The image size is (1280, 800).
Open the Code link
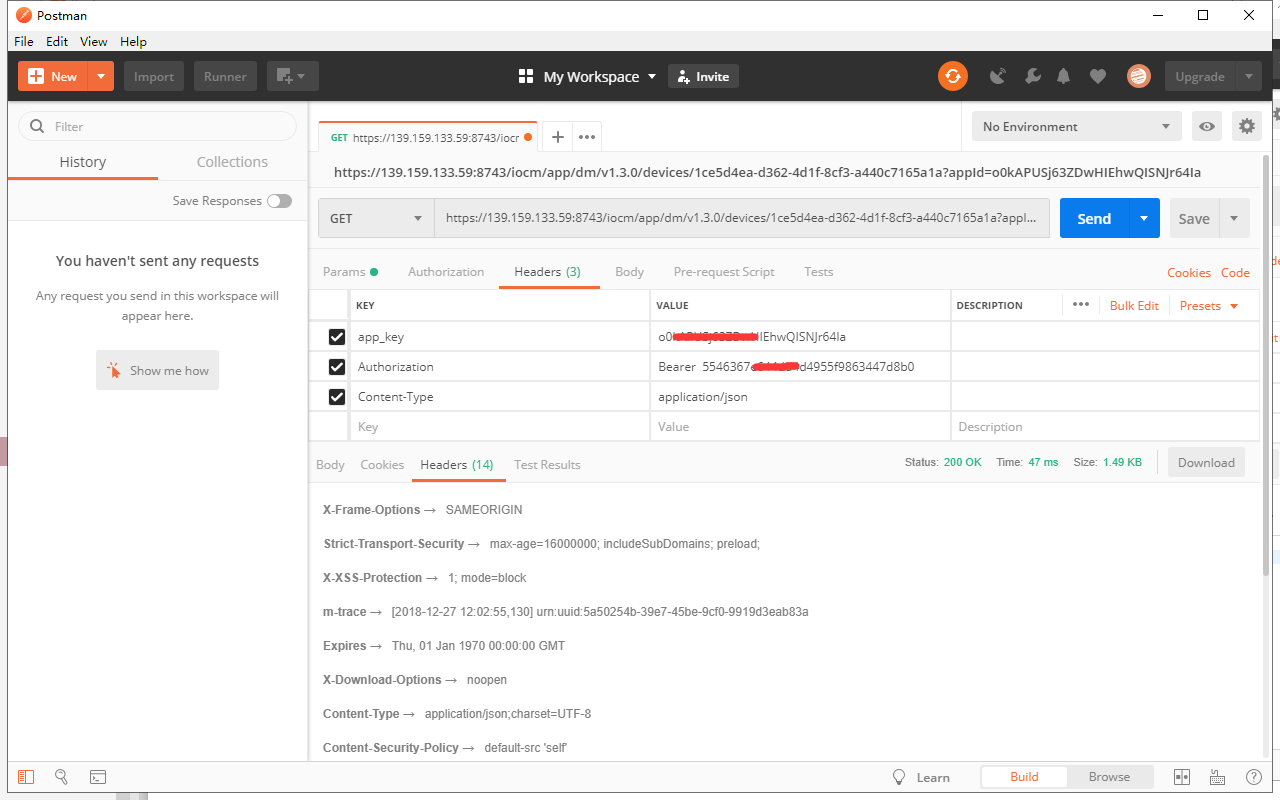pos(1235,273)
